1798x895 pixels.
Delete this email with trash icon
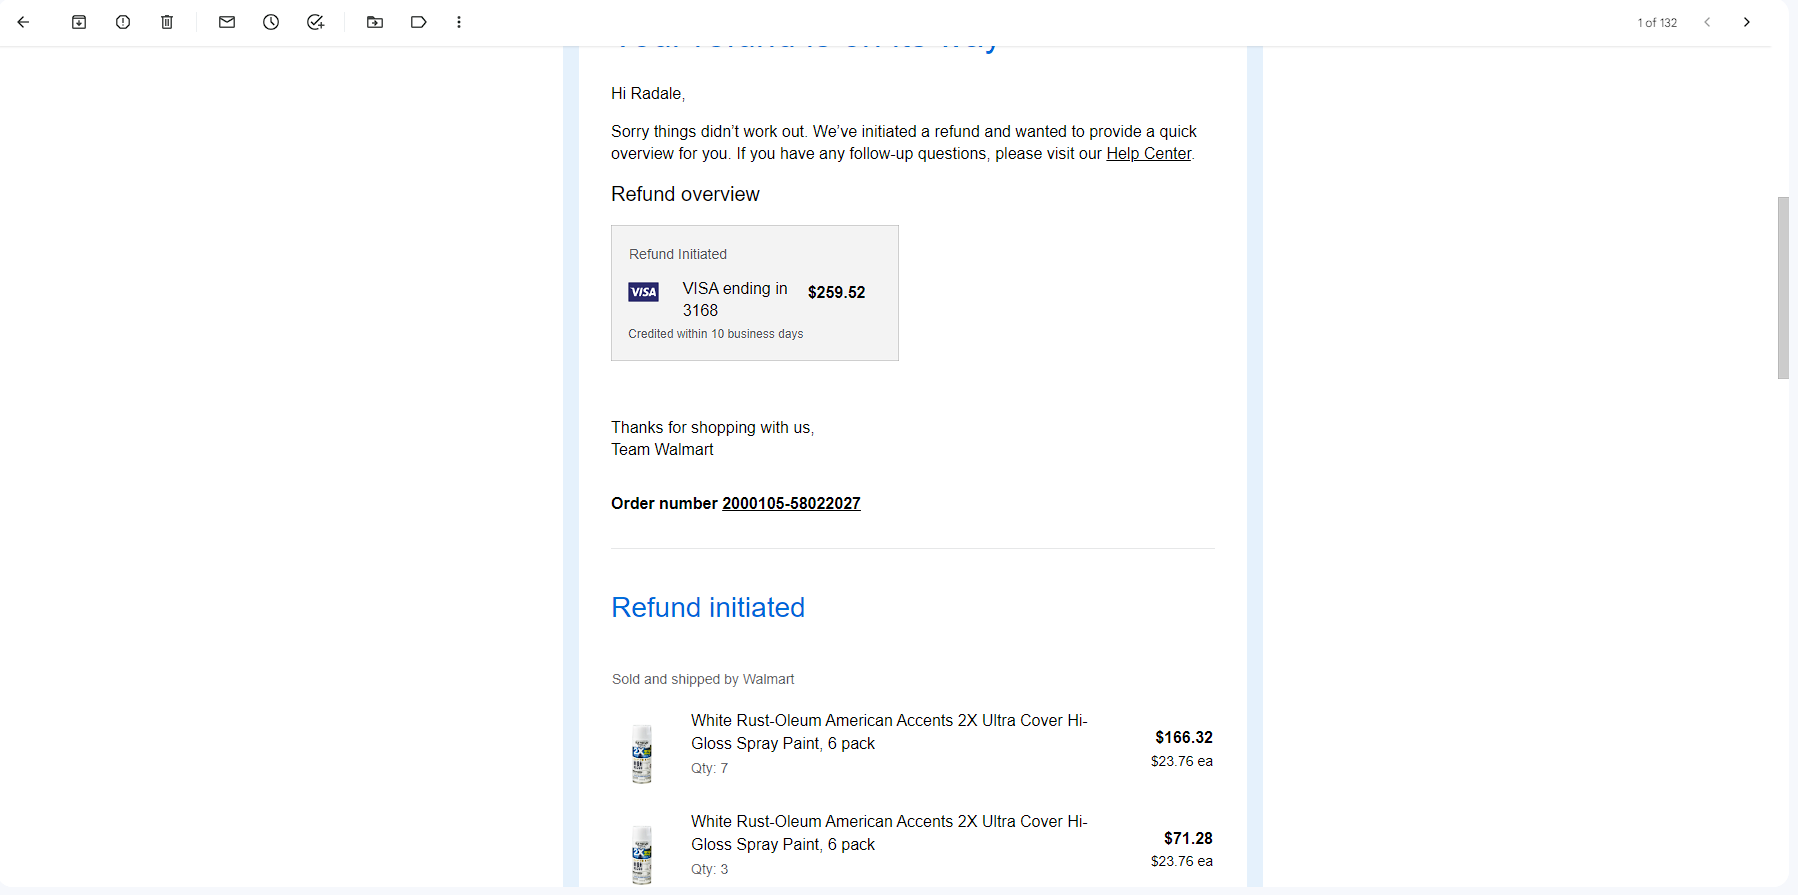(x=167, y=22)
